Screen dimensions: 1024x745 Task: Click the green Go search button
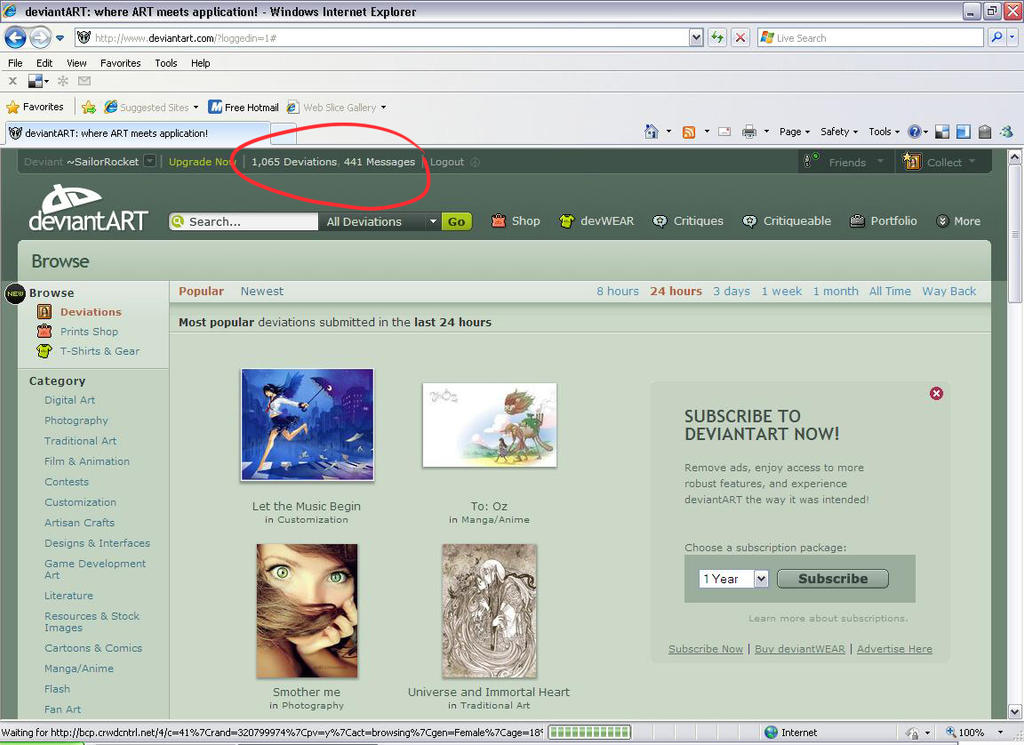[x=456, y=221]
